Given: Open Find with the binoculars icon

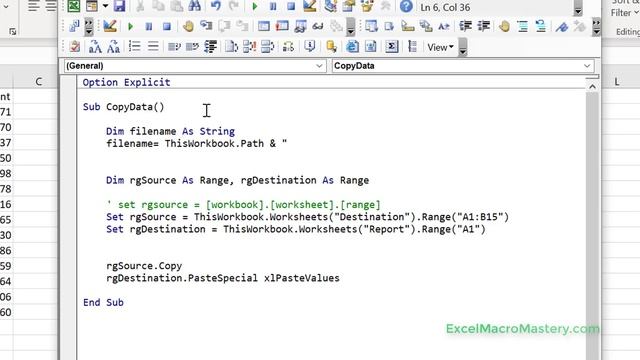Looking at the screenshot, I should coord(195,6).
